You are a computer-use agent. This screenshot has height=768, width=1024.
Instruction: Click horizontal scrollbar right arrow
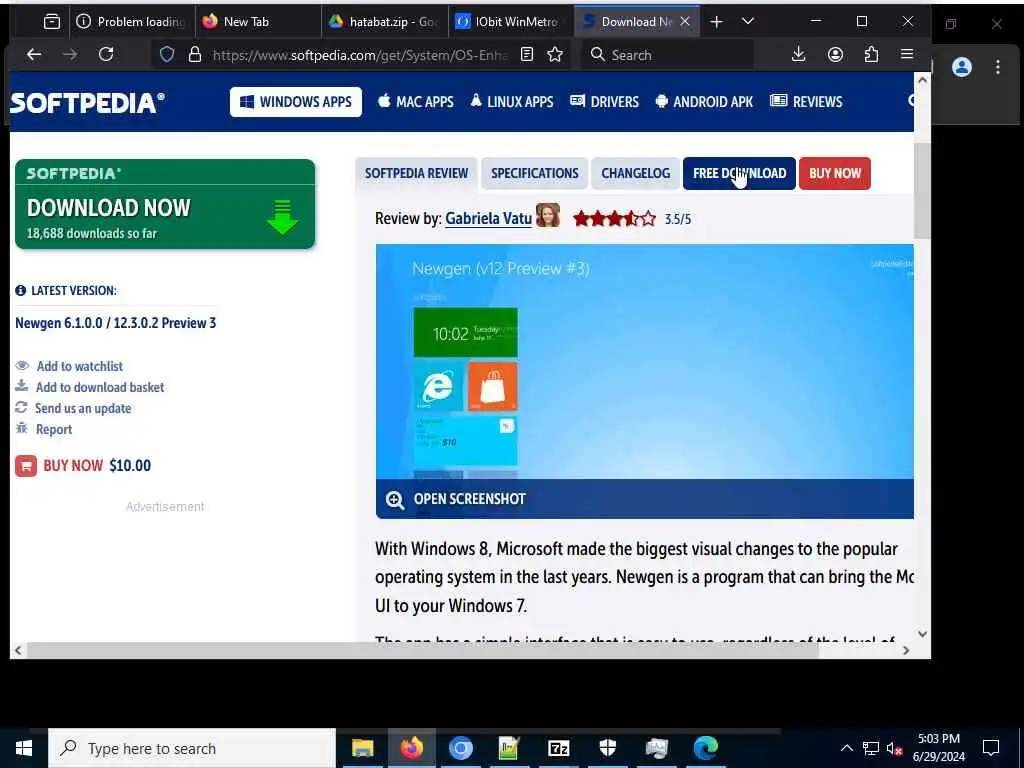tap(906, 650)
